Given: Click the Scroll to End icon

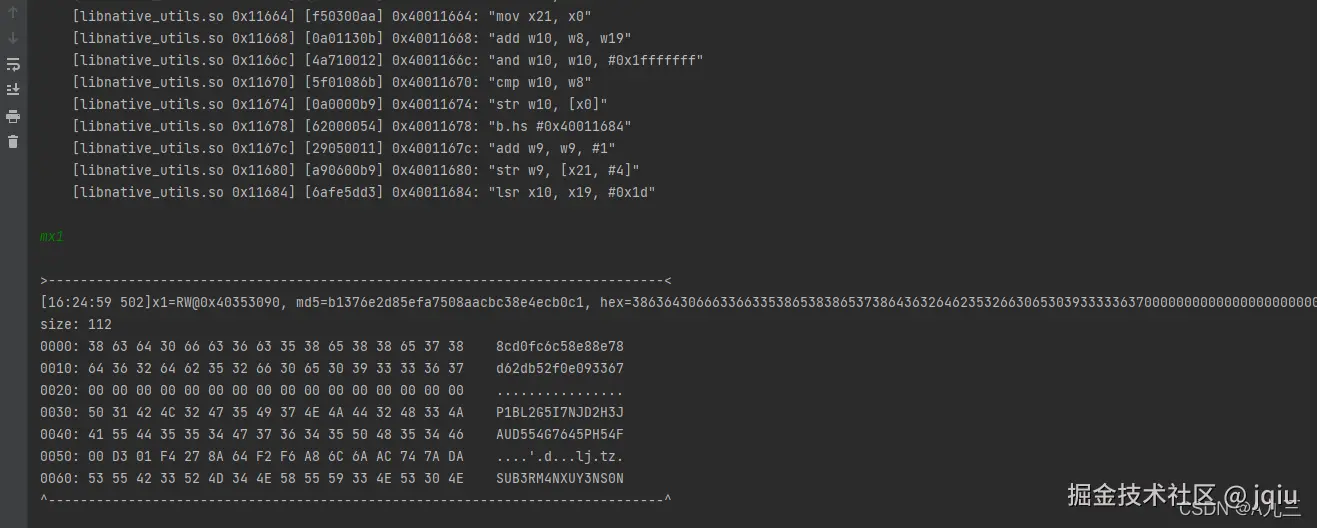Looking at the screenshot, I should tap(13, 90).
